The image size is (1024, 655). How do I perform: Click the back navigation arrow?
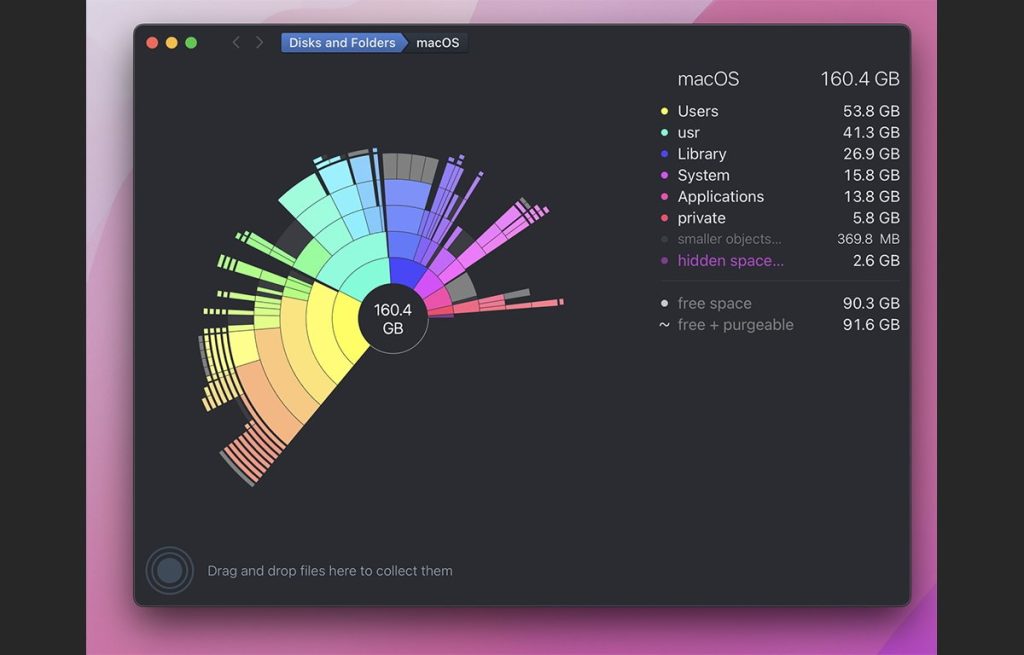(x=236, y=42)
